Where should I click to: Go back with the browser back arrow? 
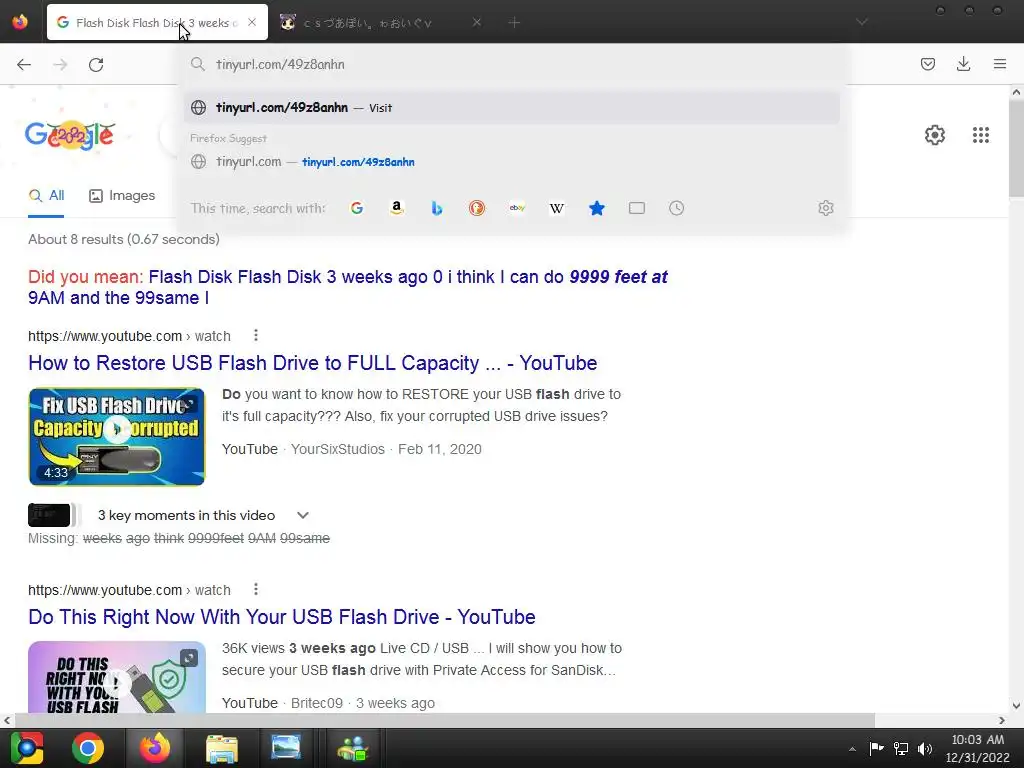tap(24, 64)
